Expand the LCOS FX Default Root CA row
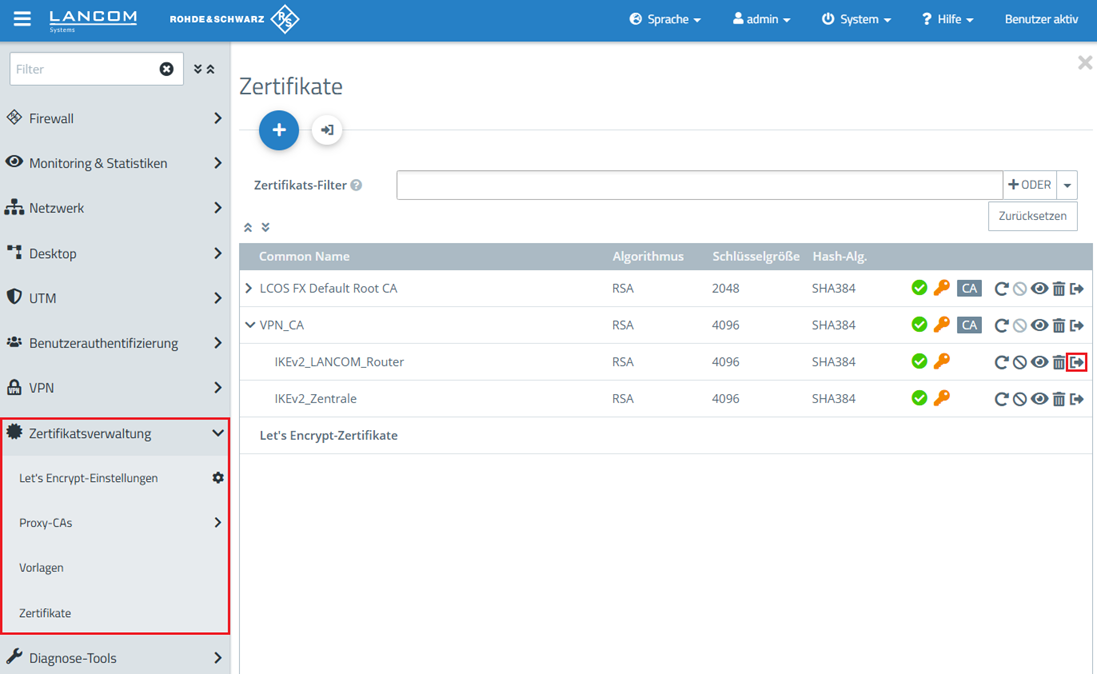The width and height of the screenshot is (1097, 674). tap(249, 289)
